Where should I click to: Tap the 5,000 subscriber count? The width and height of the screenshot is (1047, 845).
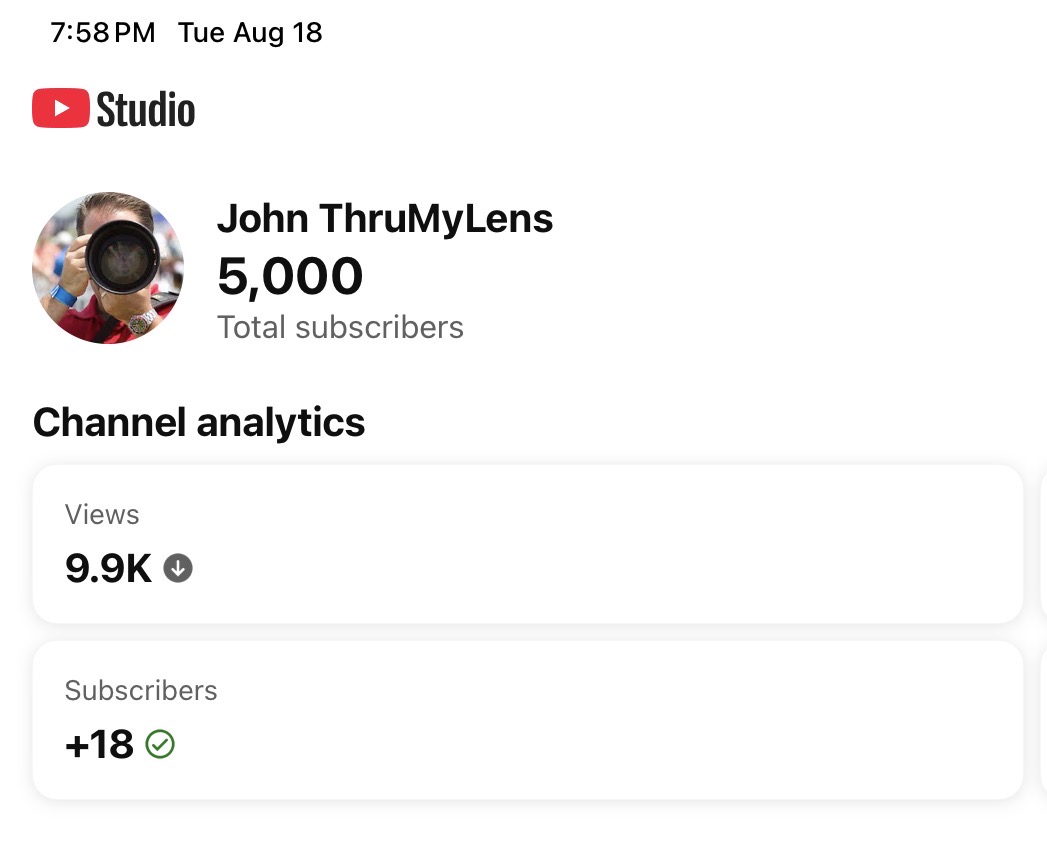pyautogui.click(x=290, y=275)
